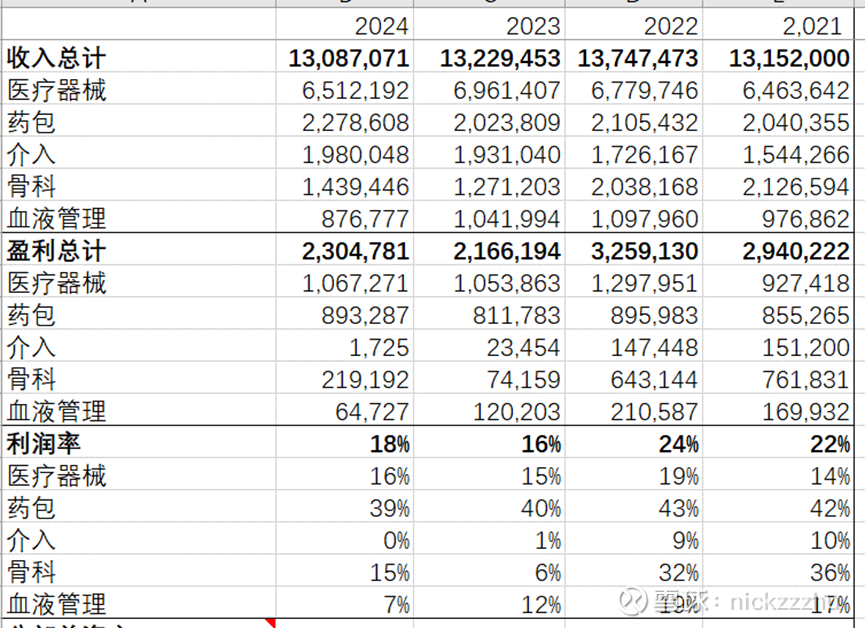Click the cell with 1,097,960
The image size is (865, 628).
tap(634, 219)
